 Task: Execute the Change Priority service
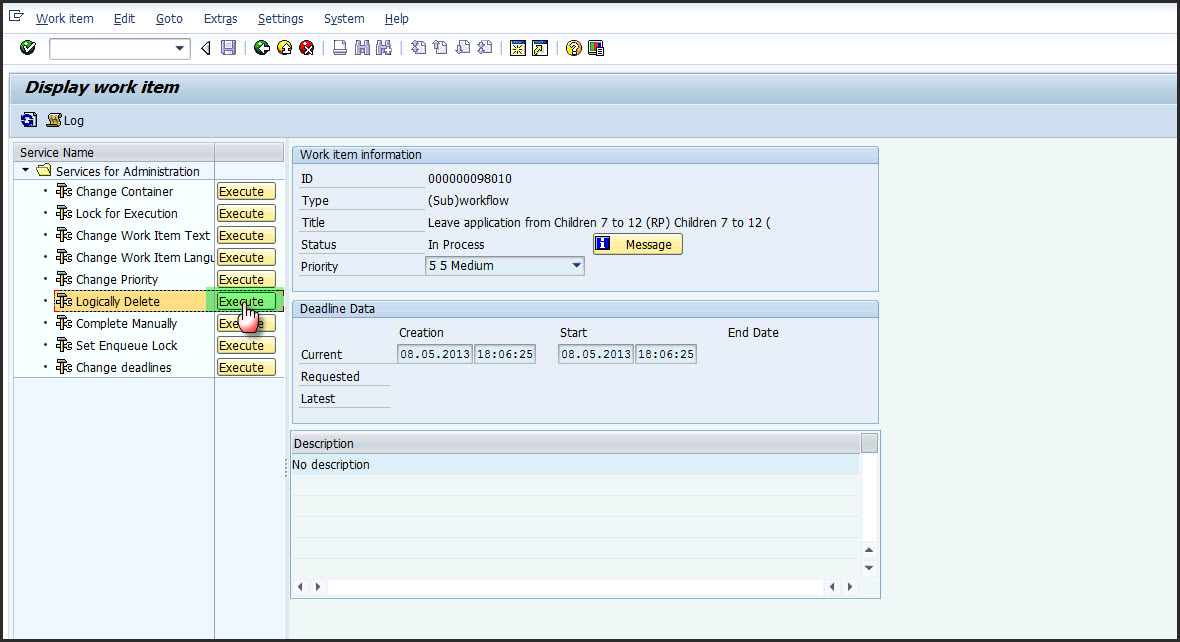(246, 279)
